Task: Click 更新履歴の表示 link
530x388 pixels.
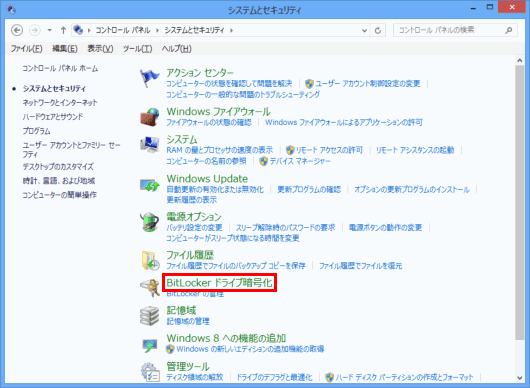Action: click(192, 200)
